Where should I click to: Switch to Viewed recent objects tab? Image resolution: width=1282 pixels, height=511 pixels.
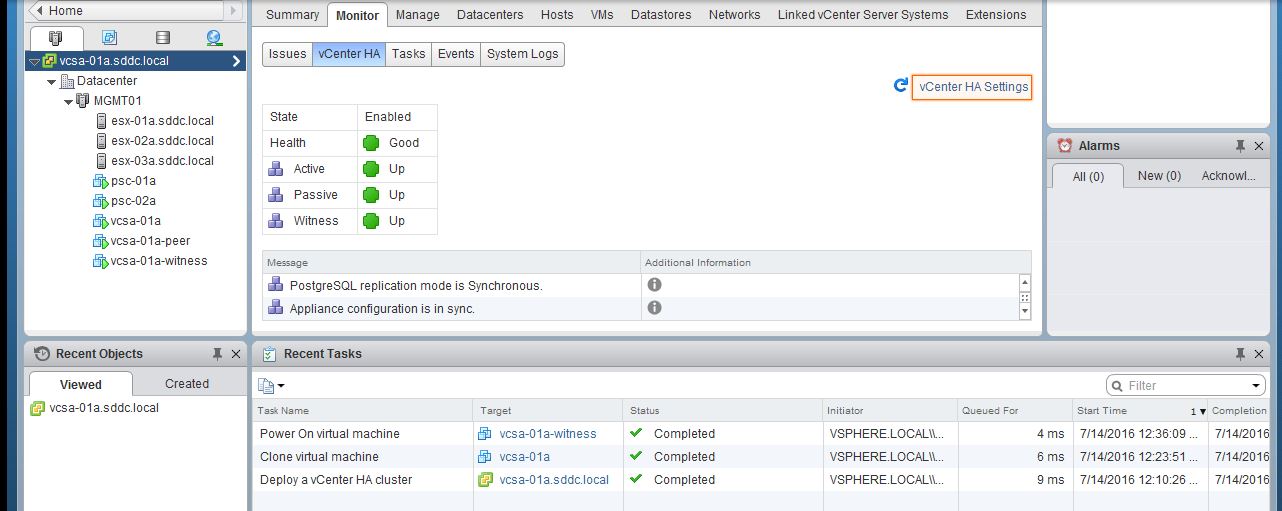pos(81,384)
